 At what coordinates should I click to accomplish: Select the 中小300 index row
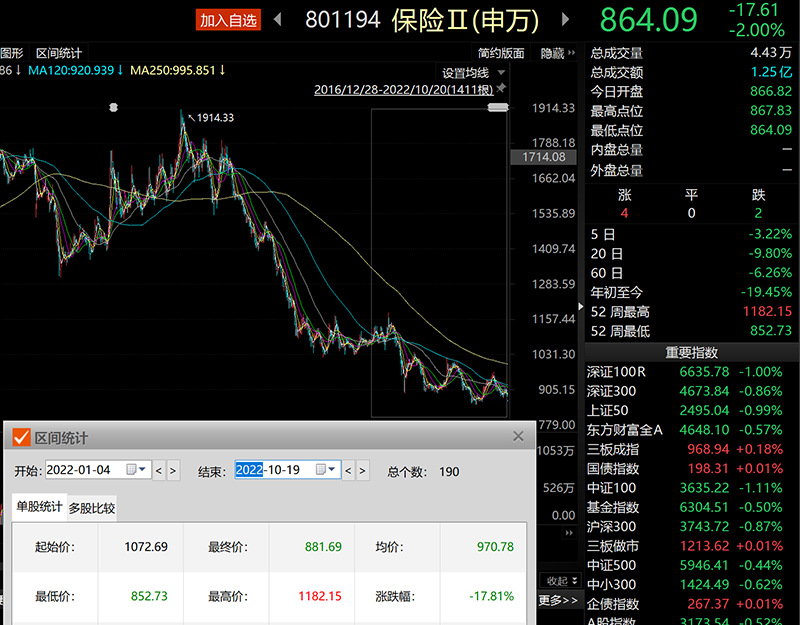(x=692, y=585)
